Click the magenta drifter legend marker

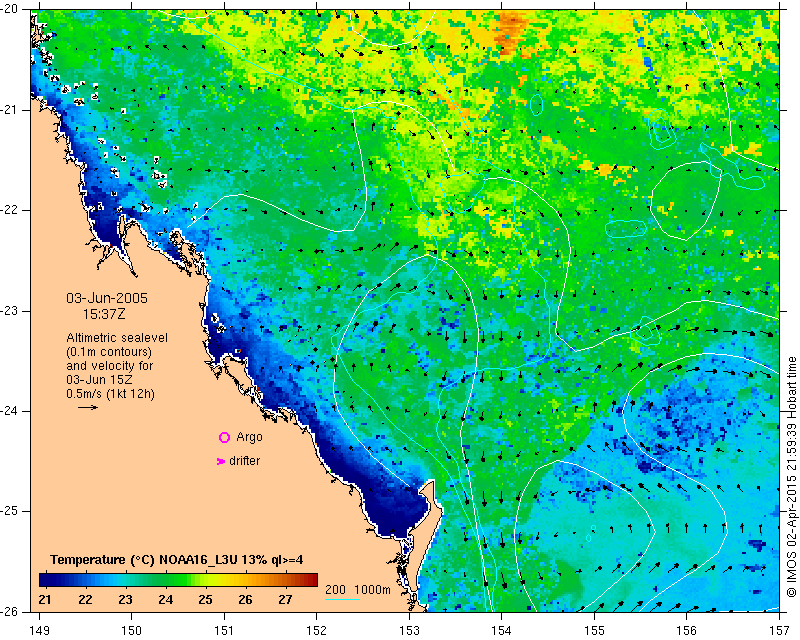coord(221,461)
